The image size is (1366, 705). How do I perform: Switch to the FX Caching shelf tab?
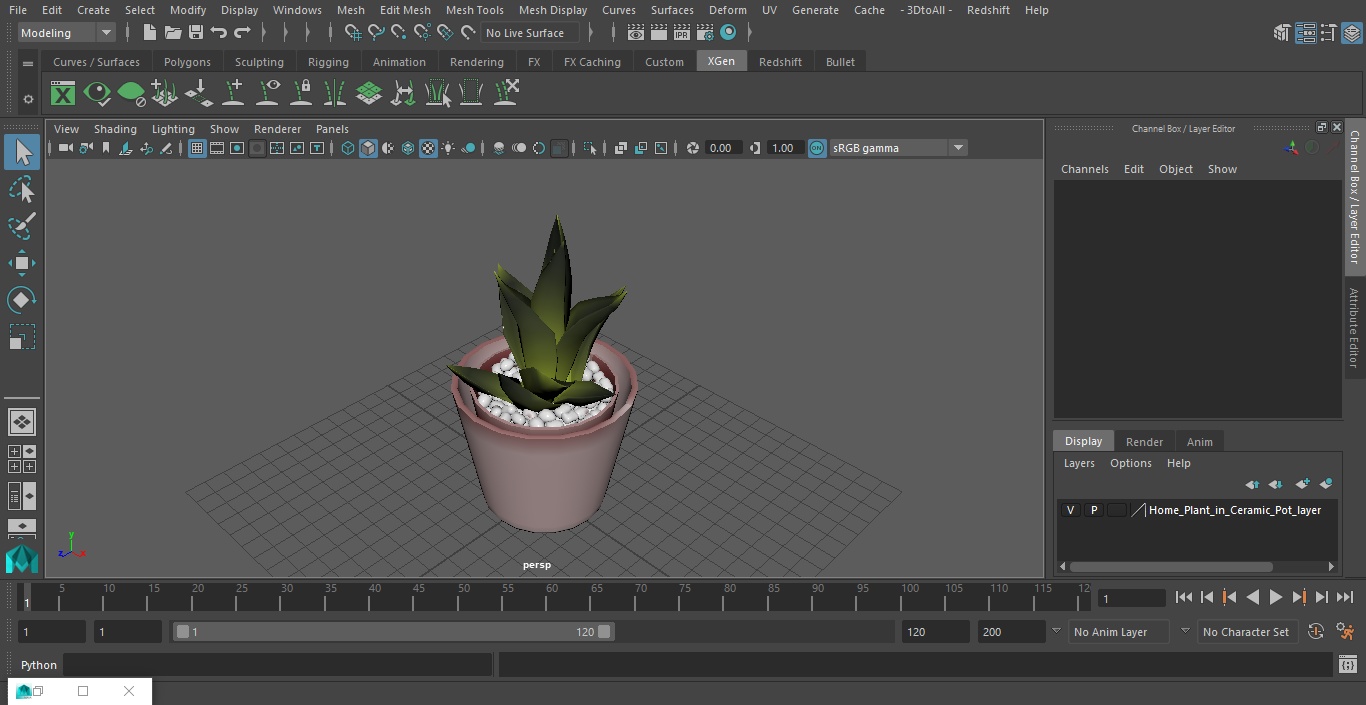(592, 62)
